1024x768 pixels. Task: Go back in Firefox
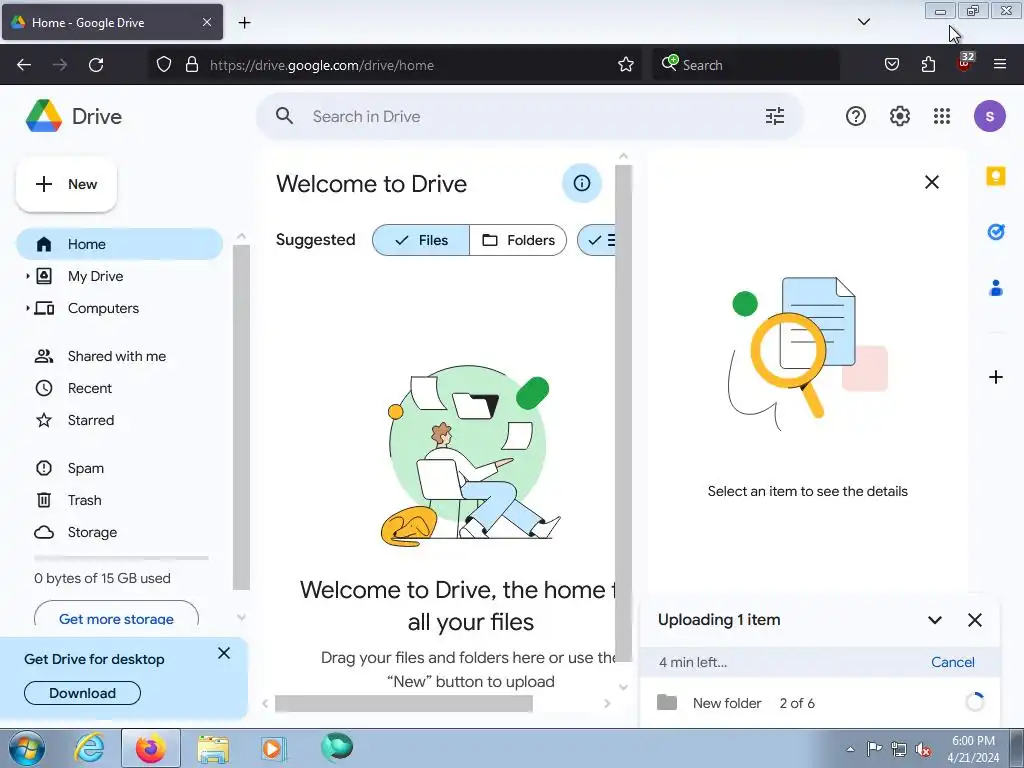(x=24, y=65)
